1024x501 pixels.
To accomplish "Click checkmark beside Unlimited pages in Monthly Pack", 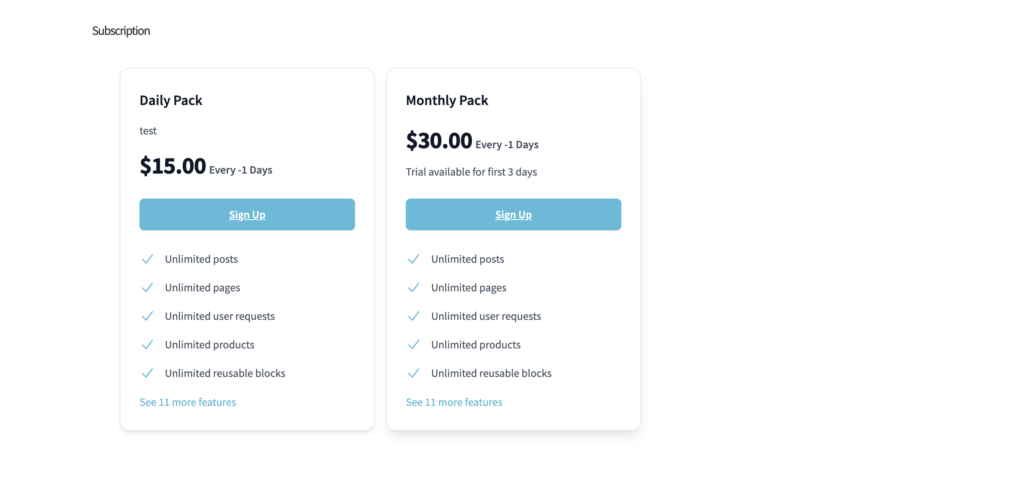I will 413,288.
